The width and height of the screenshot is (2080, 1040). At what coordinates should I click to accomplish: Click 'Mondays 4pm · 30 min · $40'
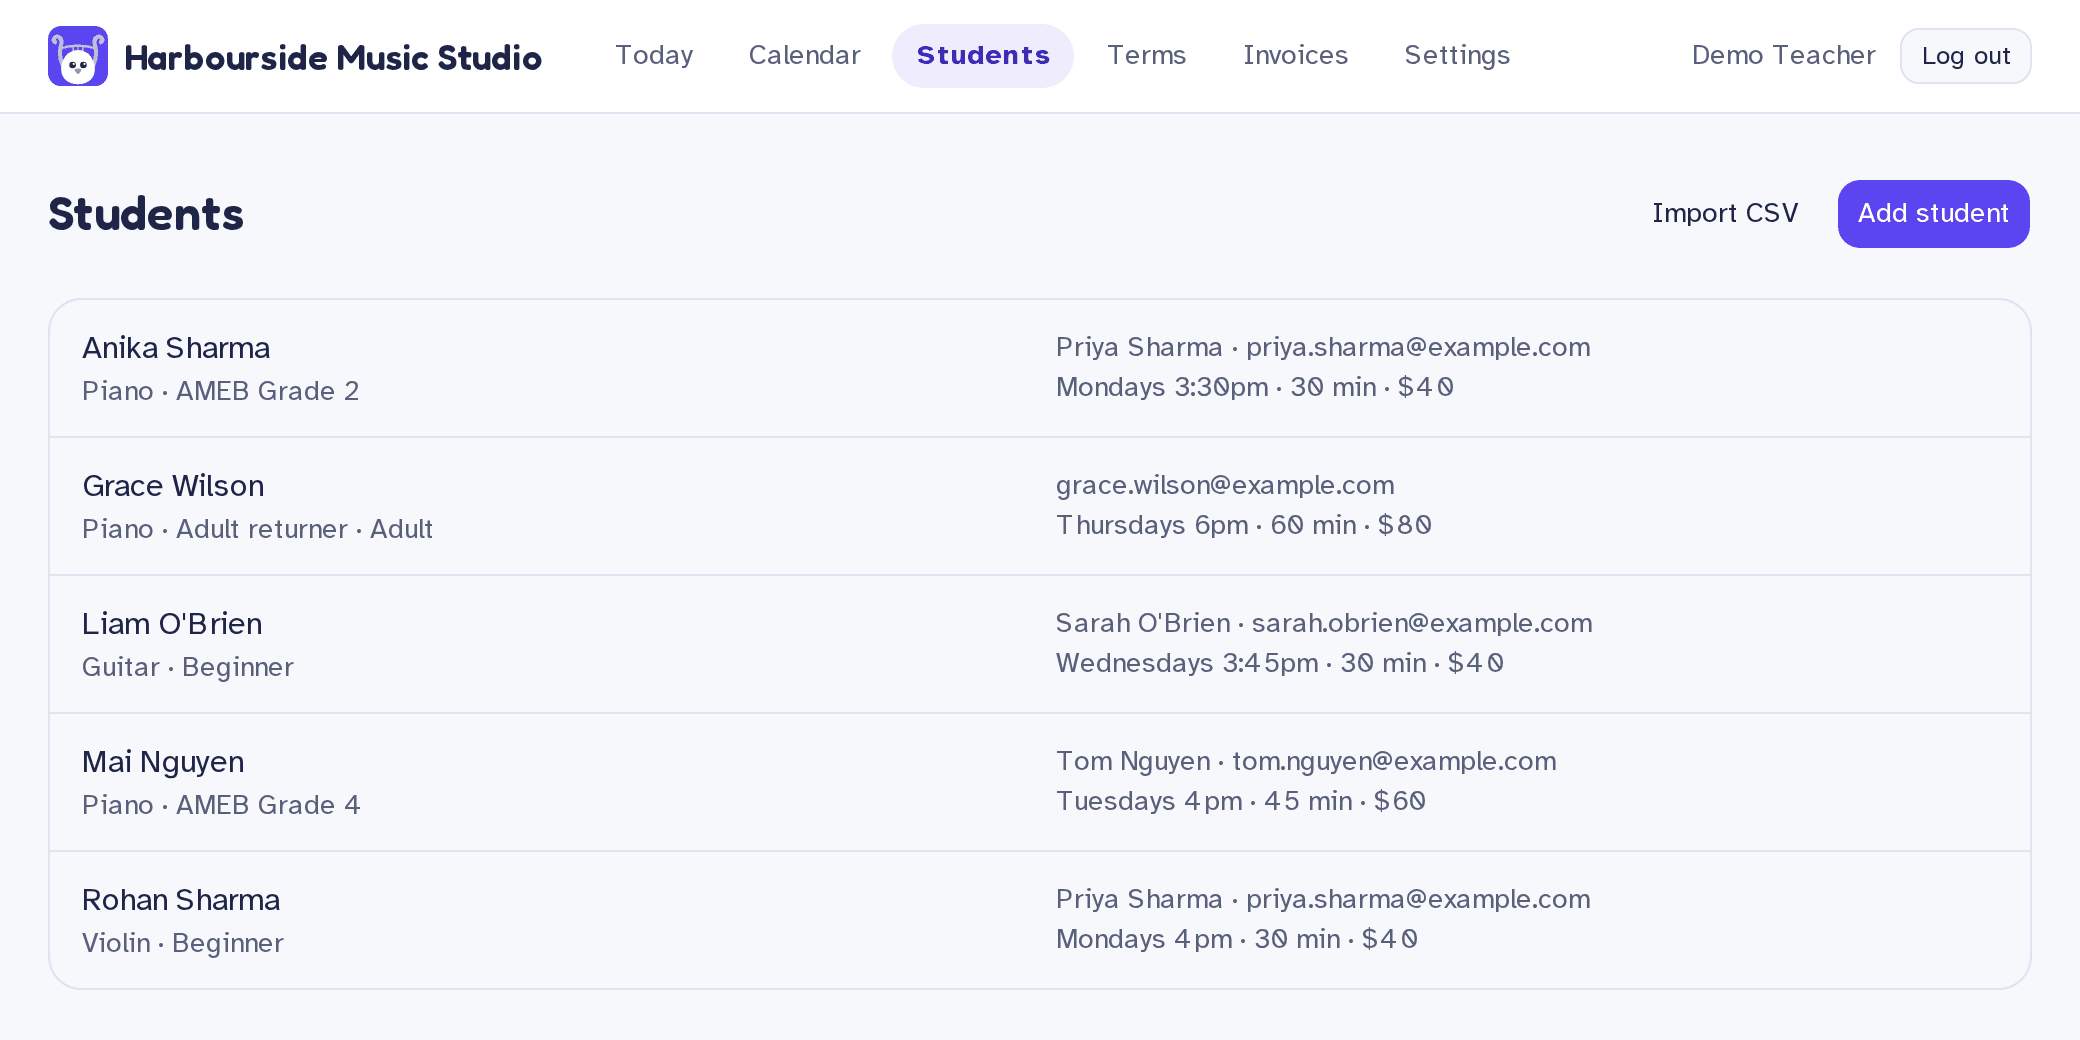pos(1237,939)
